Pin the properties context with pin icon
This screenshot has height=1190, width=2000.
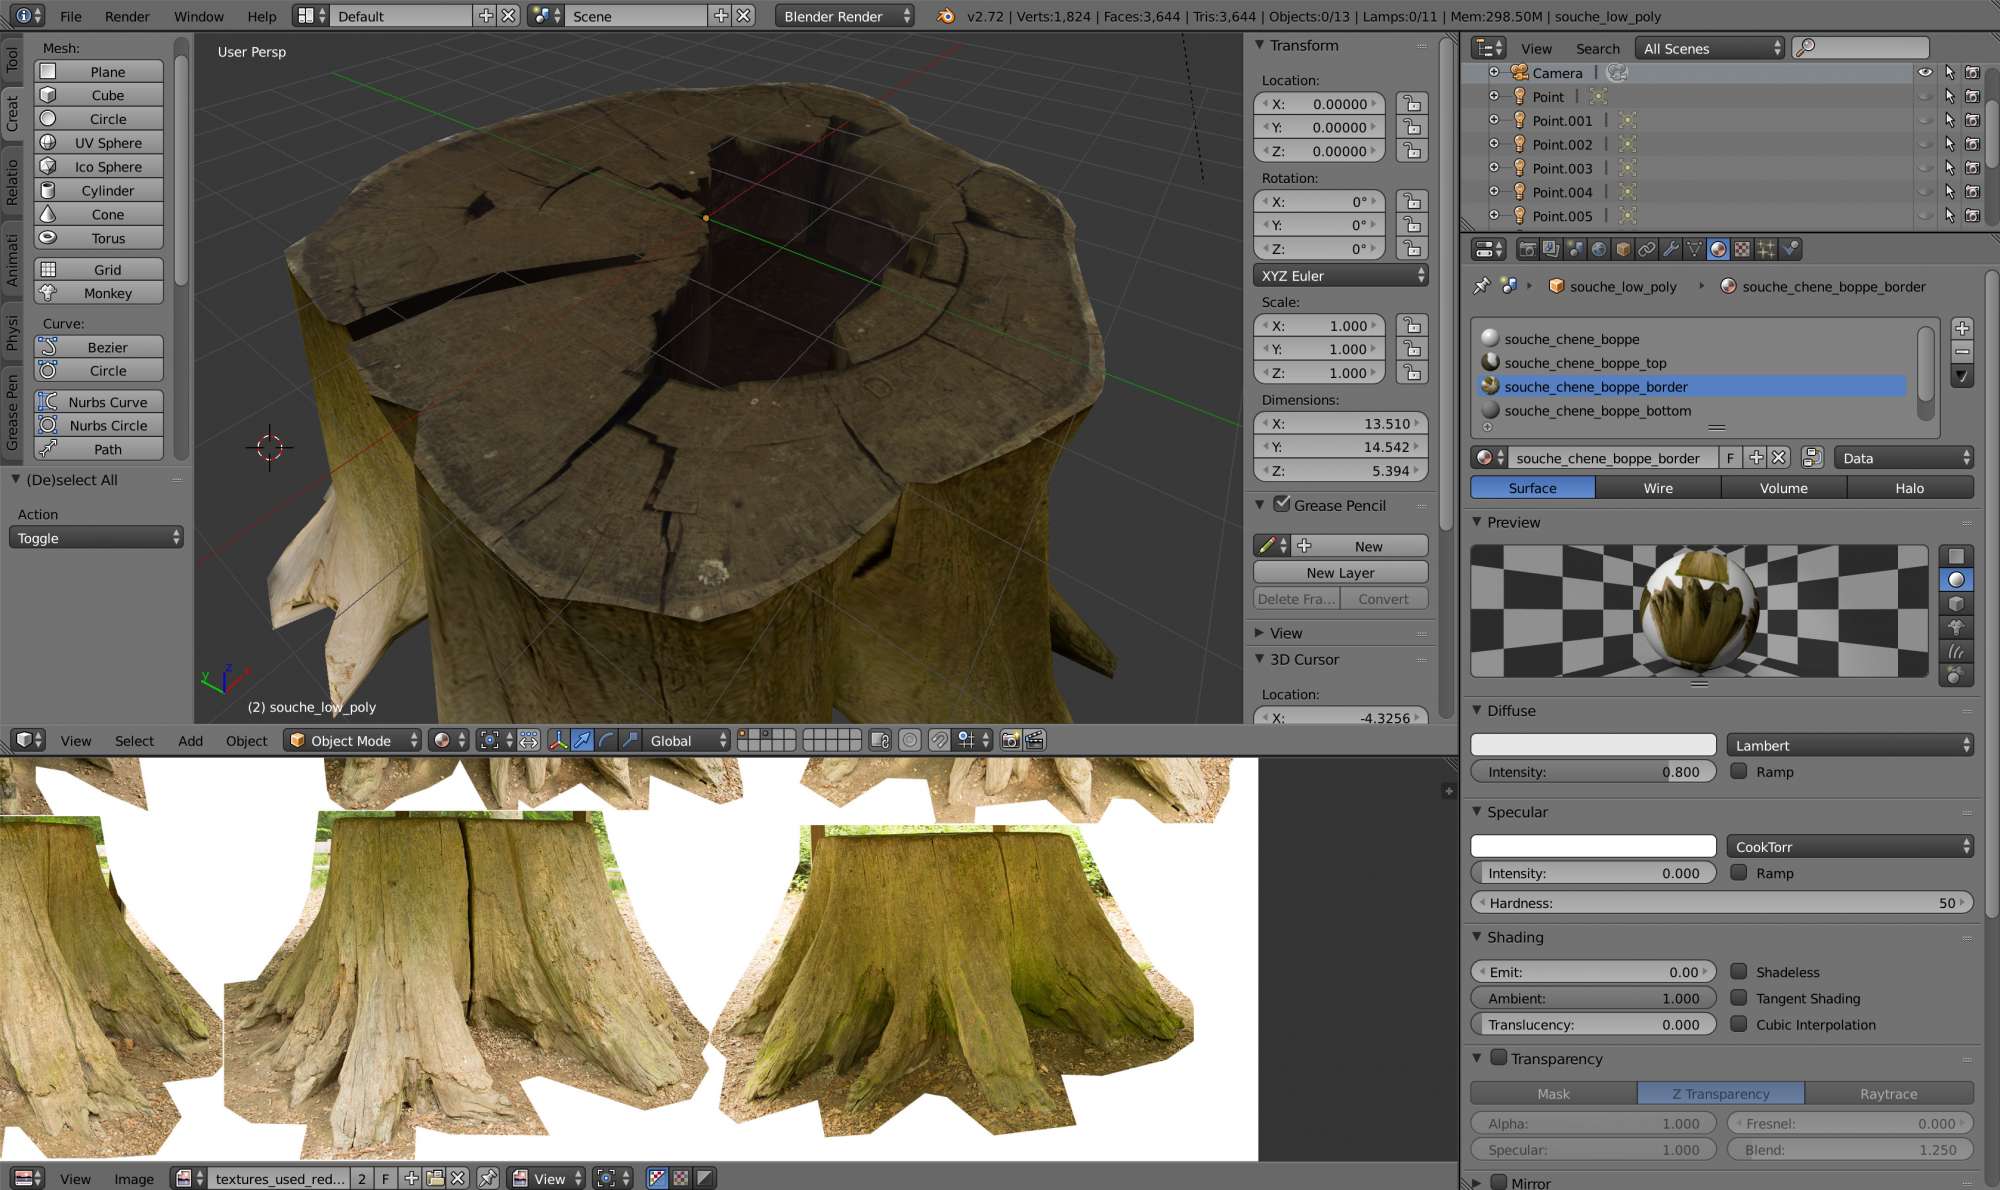1481,286
